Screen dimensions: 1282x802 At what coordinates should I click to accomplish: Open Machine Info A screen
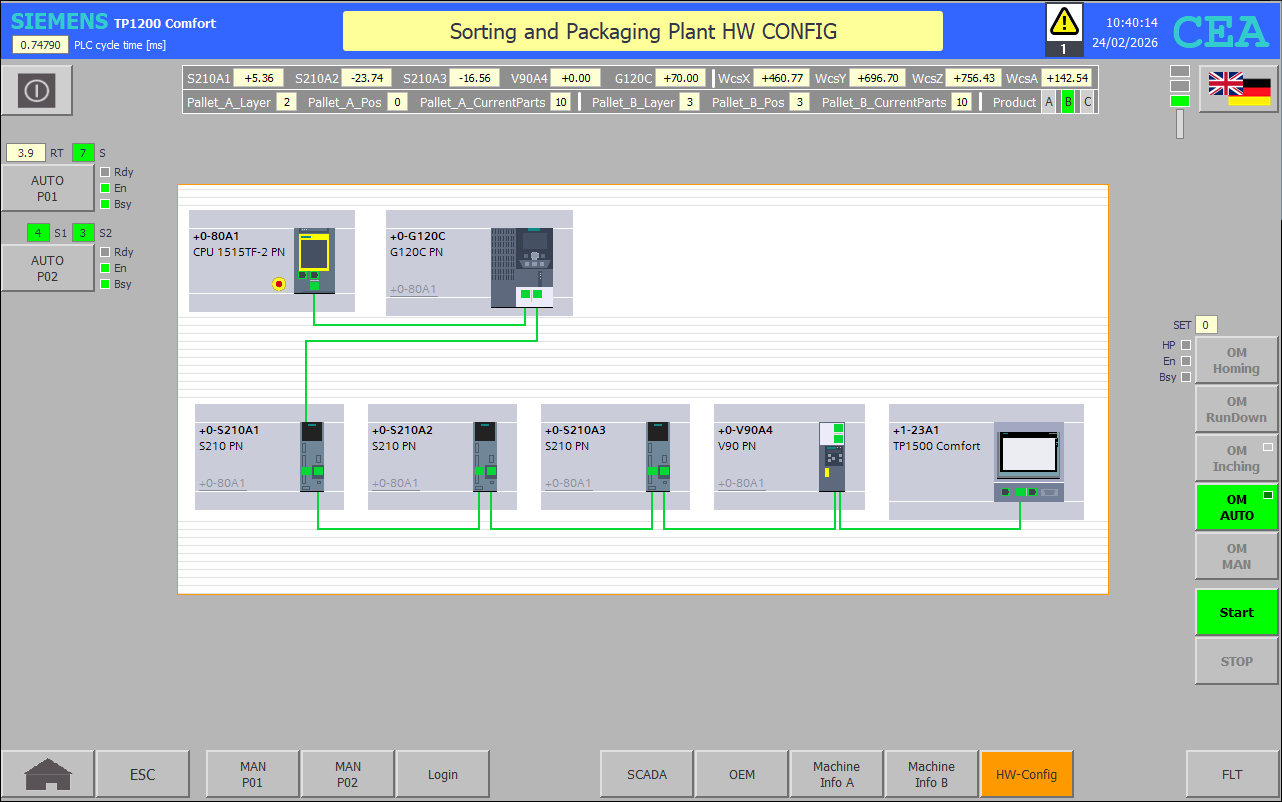click(x=836, y=774)
